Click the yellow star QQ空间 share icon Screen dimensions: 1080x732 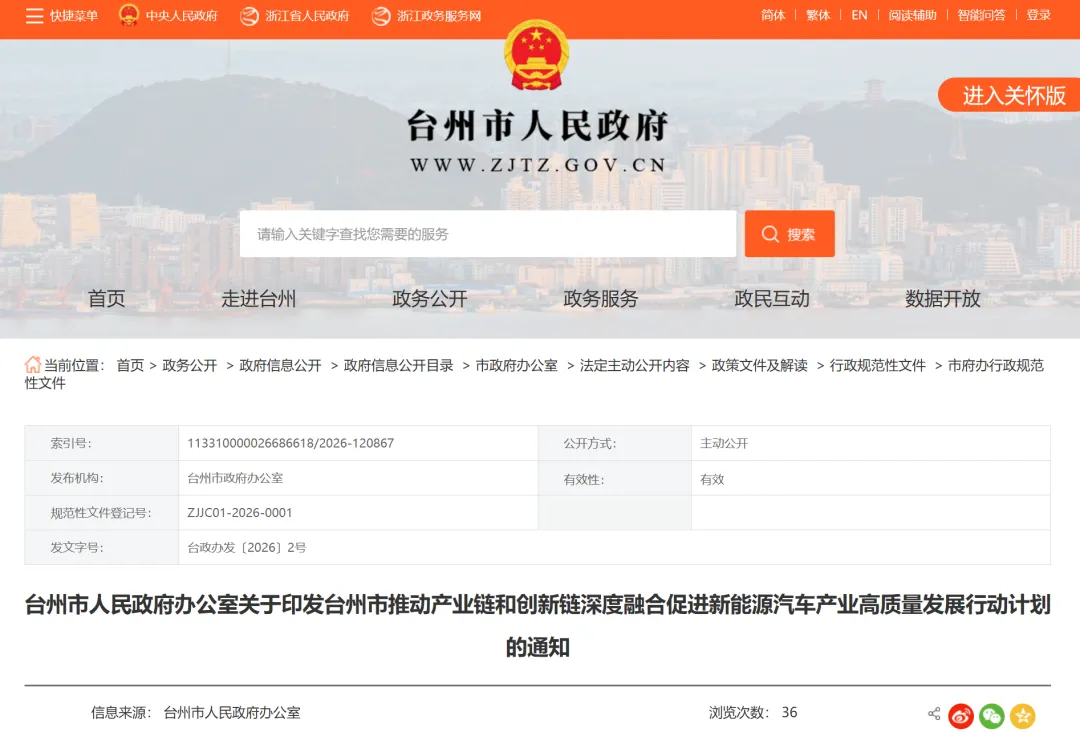pos(1022,715)
